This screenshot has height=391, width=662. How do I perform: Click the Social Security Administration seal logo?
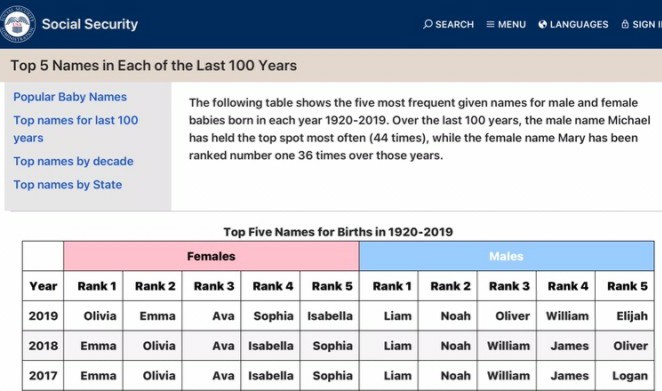17,24
